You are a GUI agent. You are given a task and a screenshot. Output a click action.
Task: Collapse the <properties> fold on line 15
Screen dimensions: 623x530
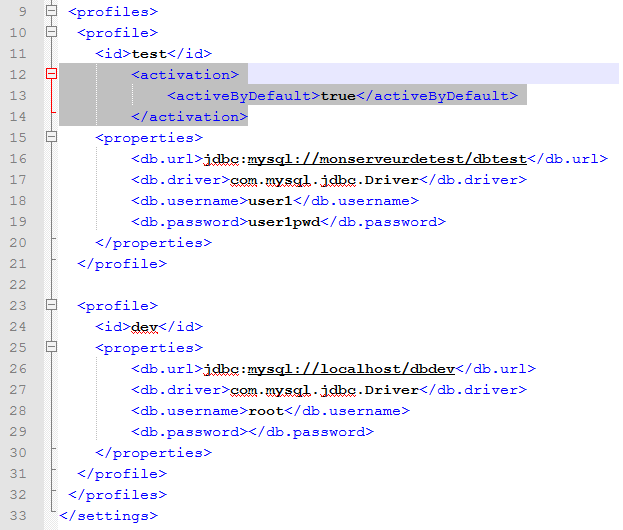52,137
